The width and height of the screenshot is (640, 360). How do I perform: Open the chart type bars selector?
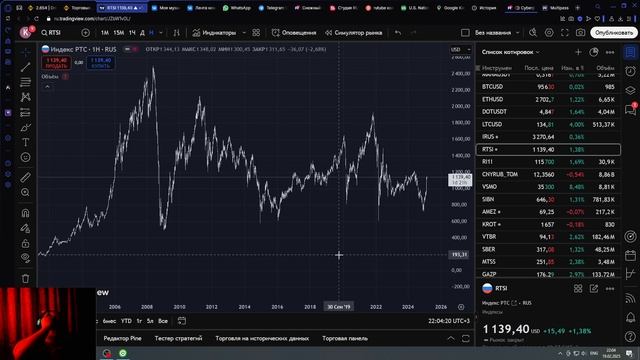[x=176, y=33]
